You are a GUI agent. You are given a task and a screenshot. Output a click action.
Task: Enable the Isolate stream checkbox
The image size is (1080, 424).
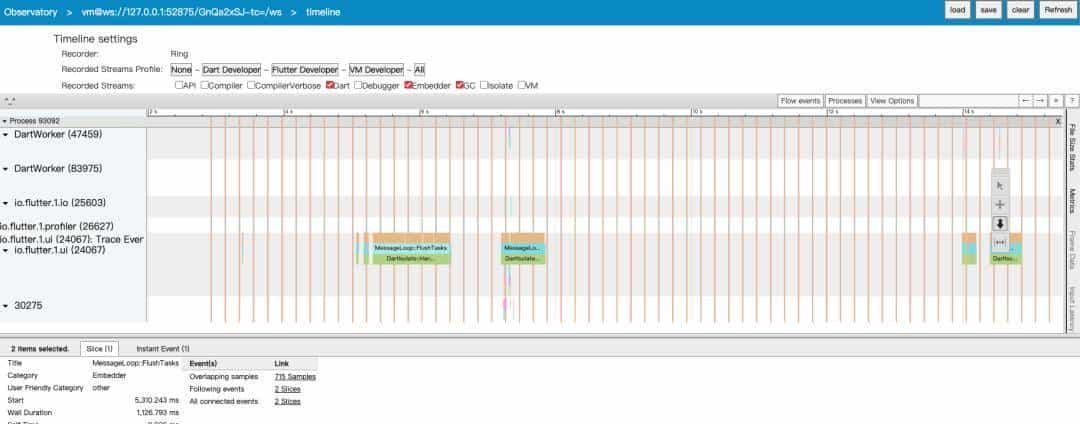pos(484,85)
